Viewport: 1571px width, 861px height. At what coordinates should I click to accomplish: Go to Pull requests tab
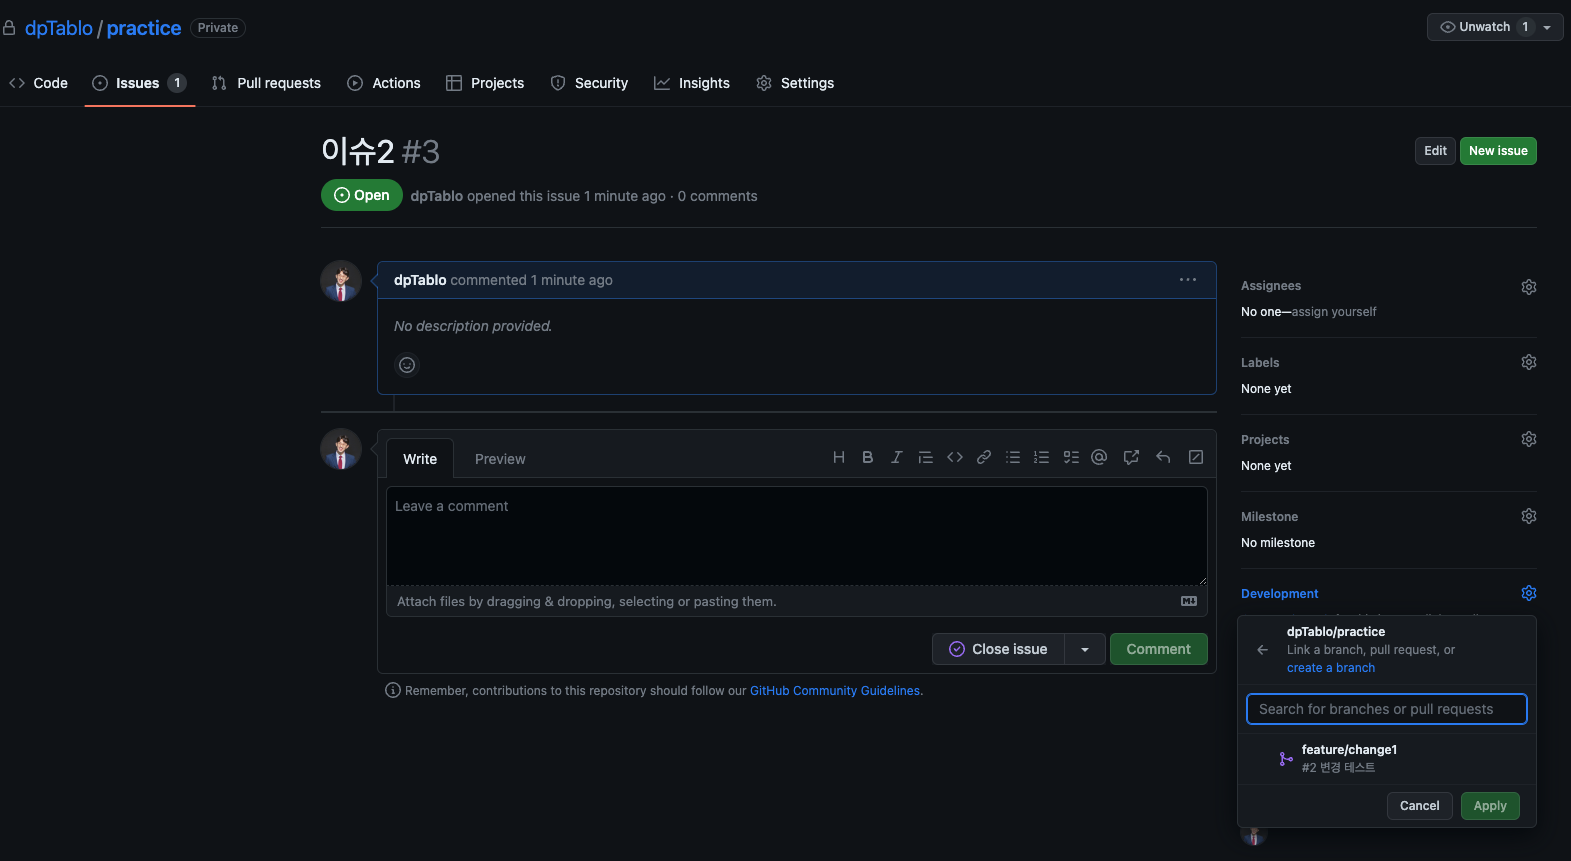[266, 83]
